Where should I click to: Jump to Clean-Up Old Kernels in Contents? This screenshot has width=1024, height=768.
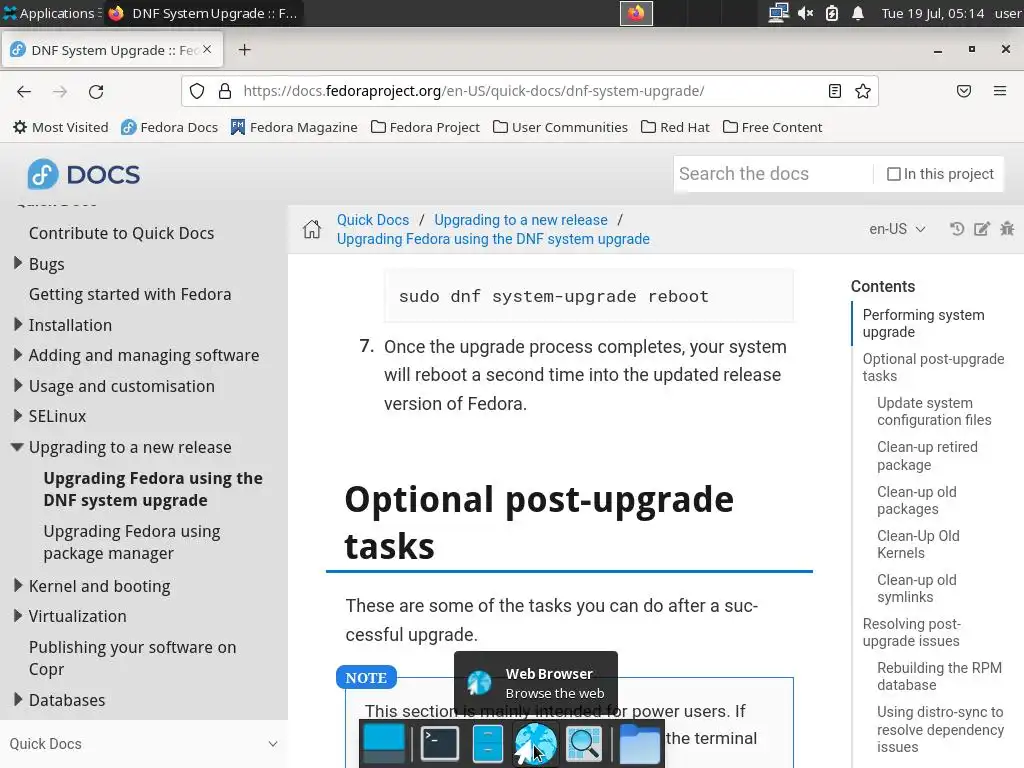(918, 544)
